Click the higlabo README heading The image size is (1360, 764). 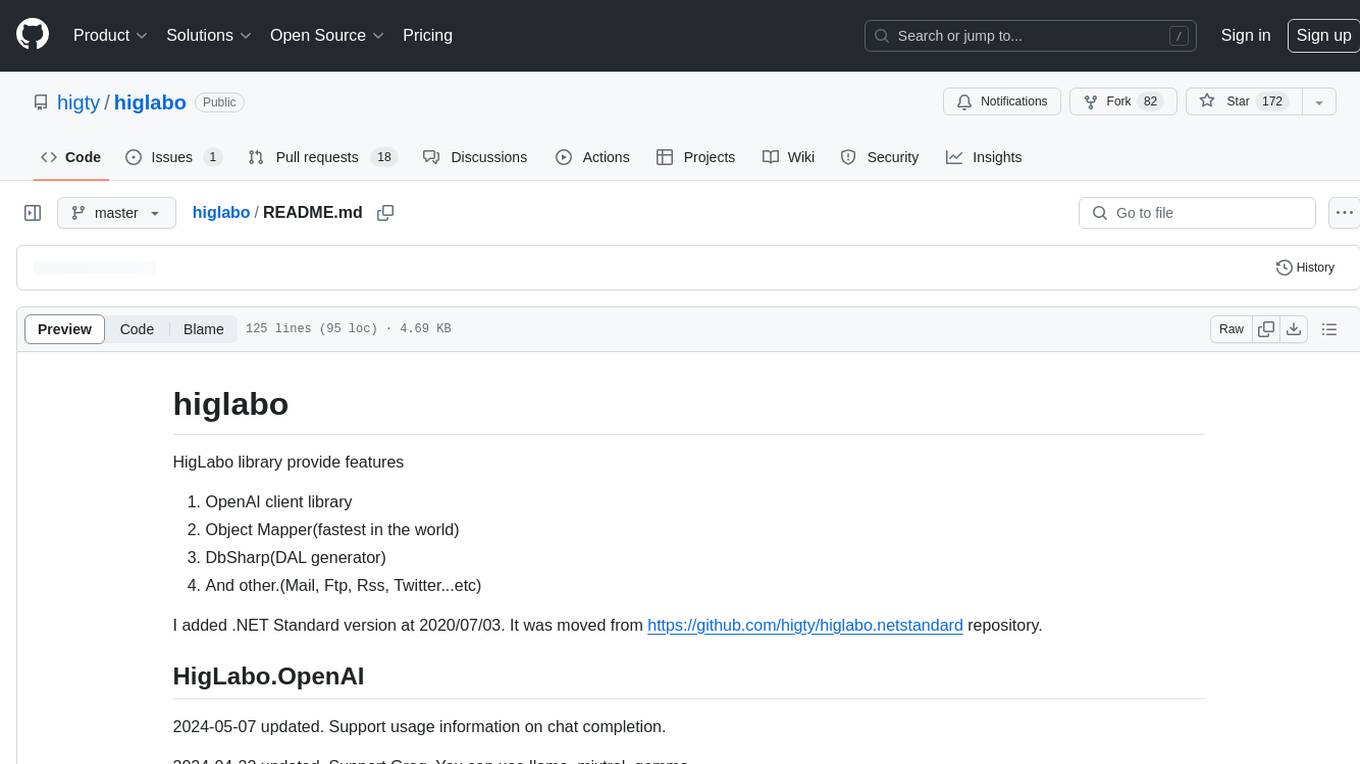click(x=231, y=403)
